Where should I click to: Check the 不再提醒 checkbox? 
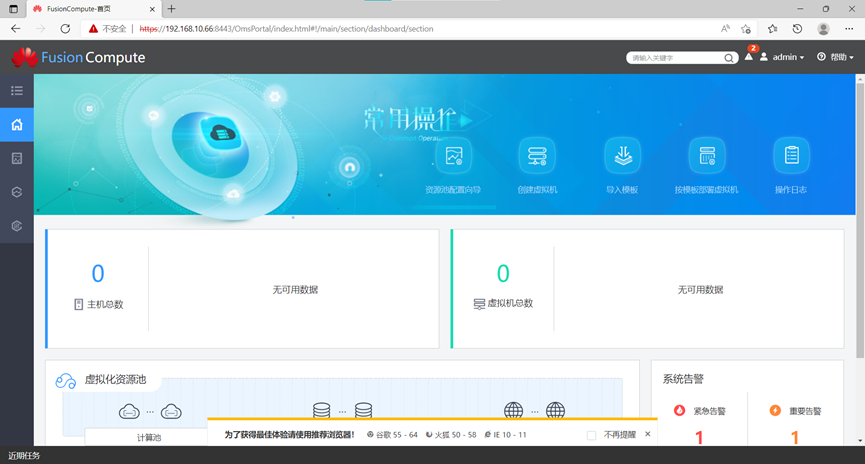click(x=591, y=435)
